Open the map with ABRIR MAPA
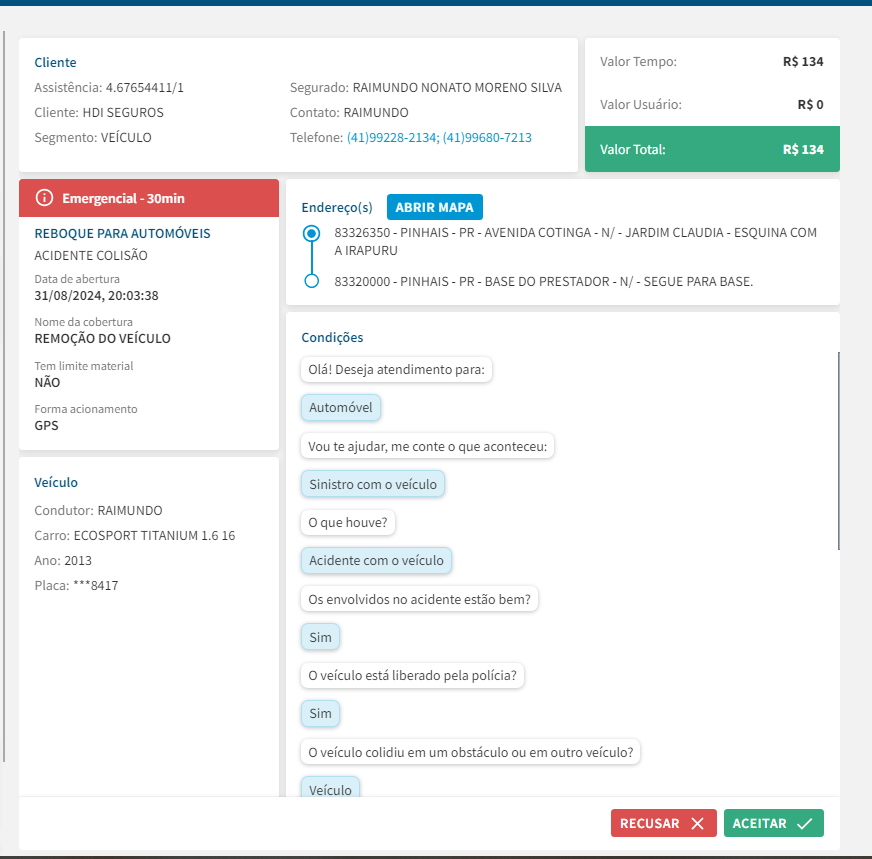Image resolution: width=872 pixels, height=859 pixels. (x=434, y=207)
